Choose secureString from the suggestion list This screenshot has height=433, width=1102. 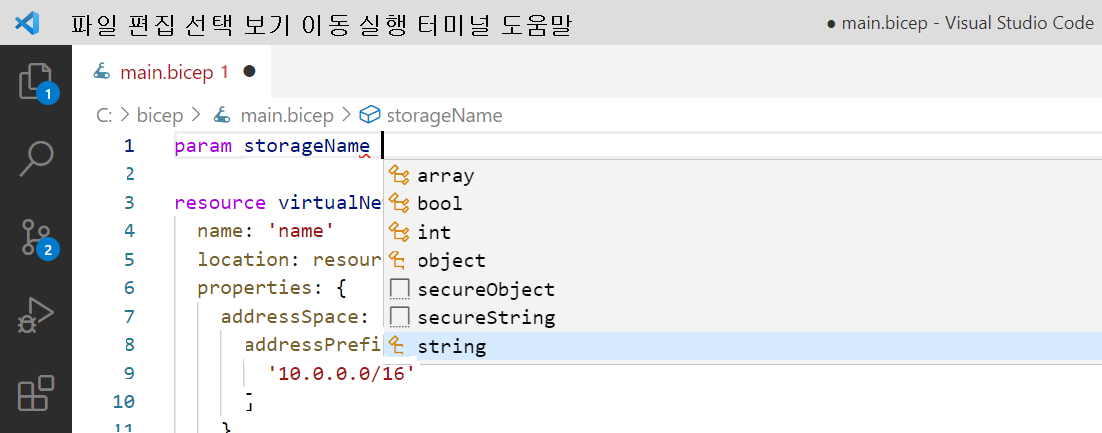coord(743,318)
